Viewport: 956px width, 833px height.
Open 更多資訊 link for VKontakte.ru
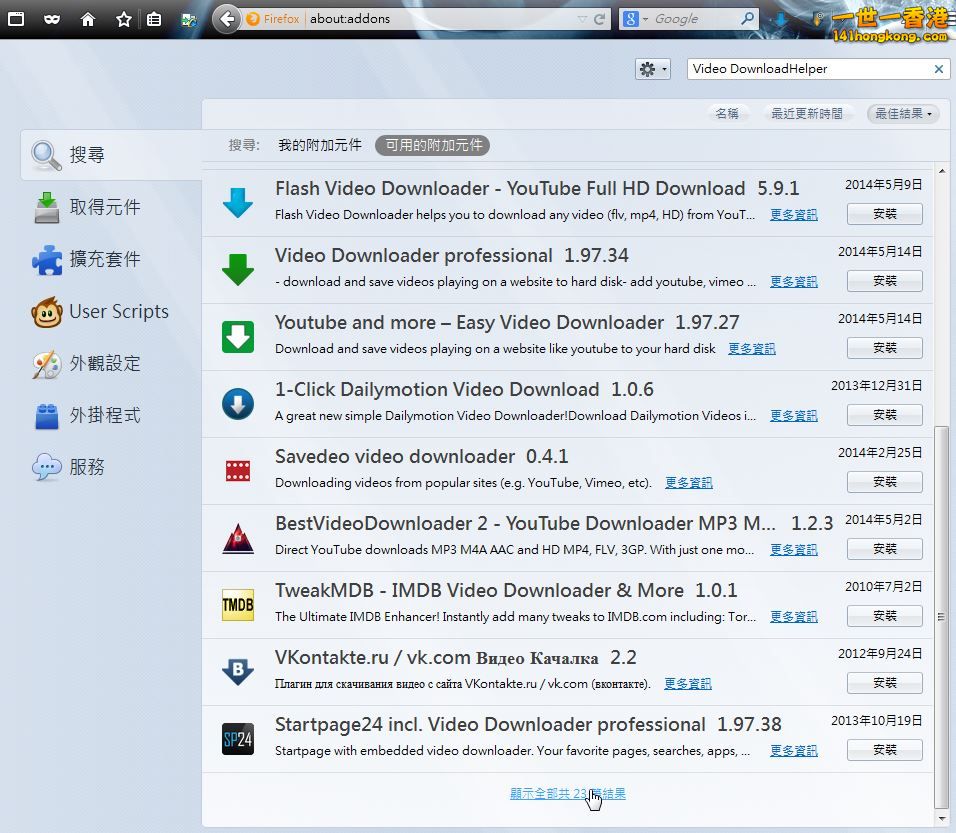point(688,684)
